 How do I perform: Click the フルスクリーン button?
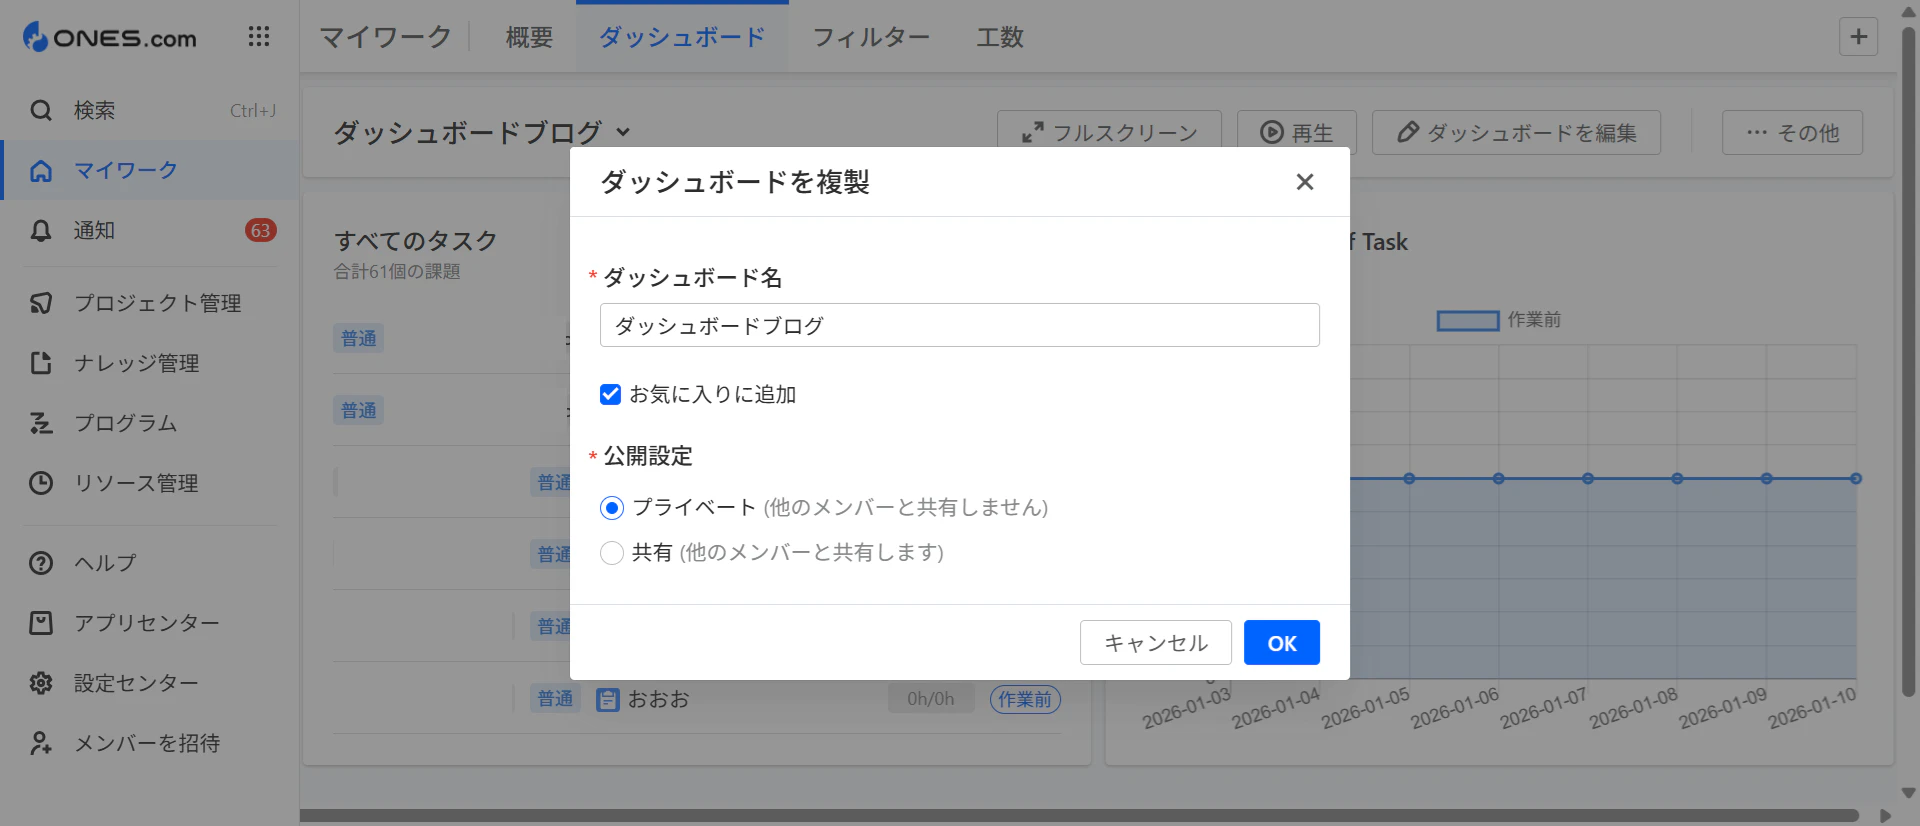[1109, 133]
